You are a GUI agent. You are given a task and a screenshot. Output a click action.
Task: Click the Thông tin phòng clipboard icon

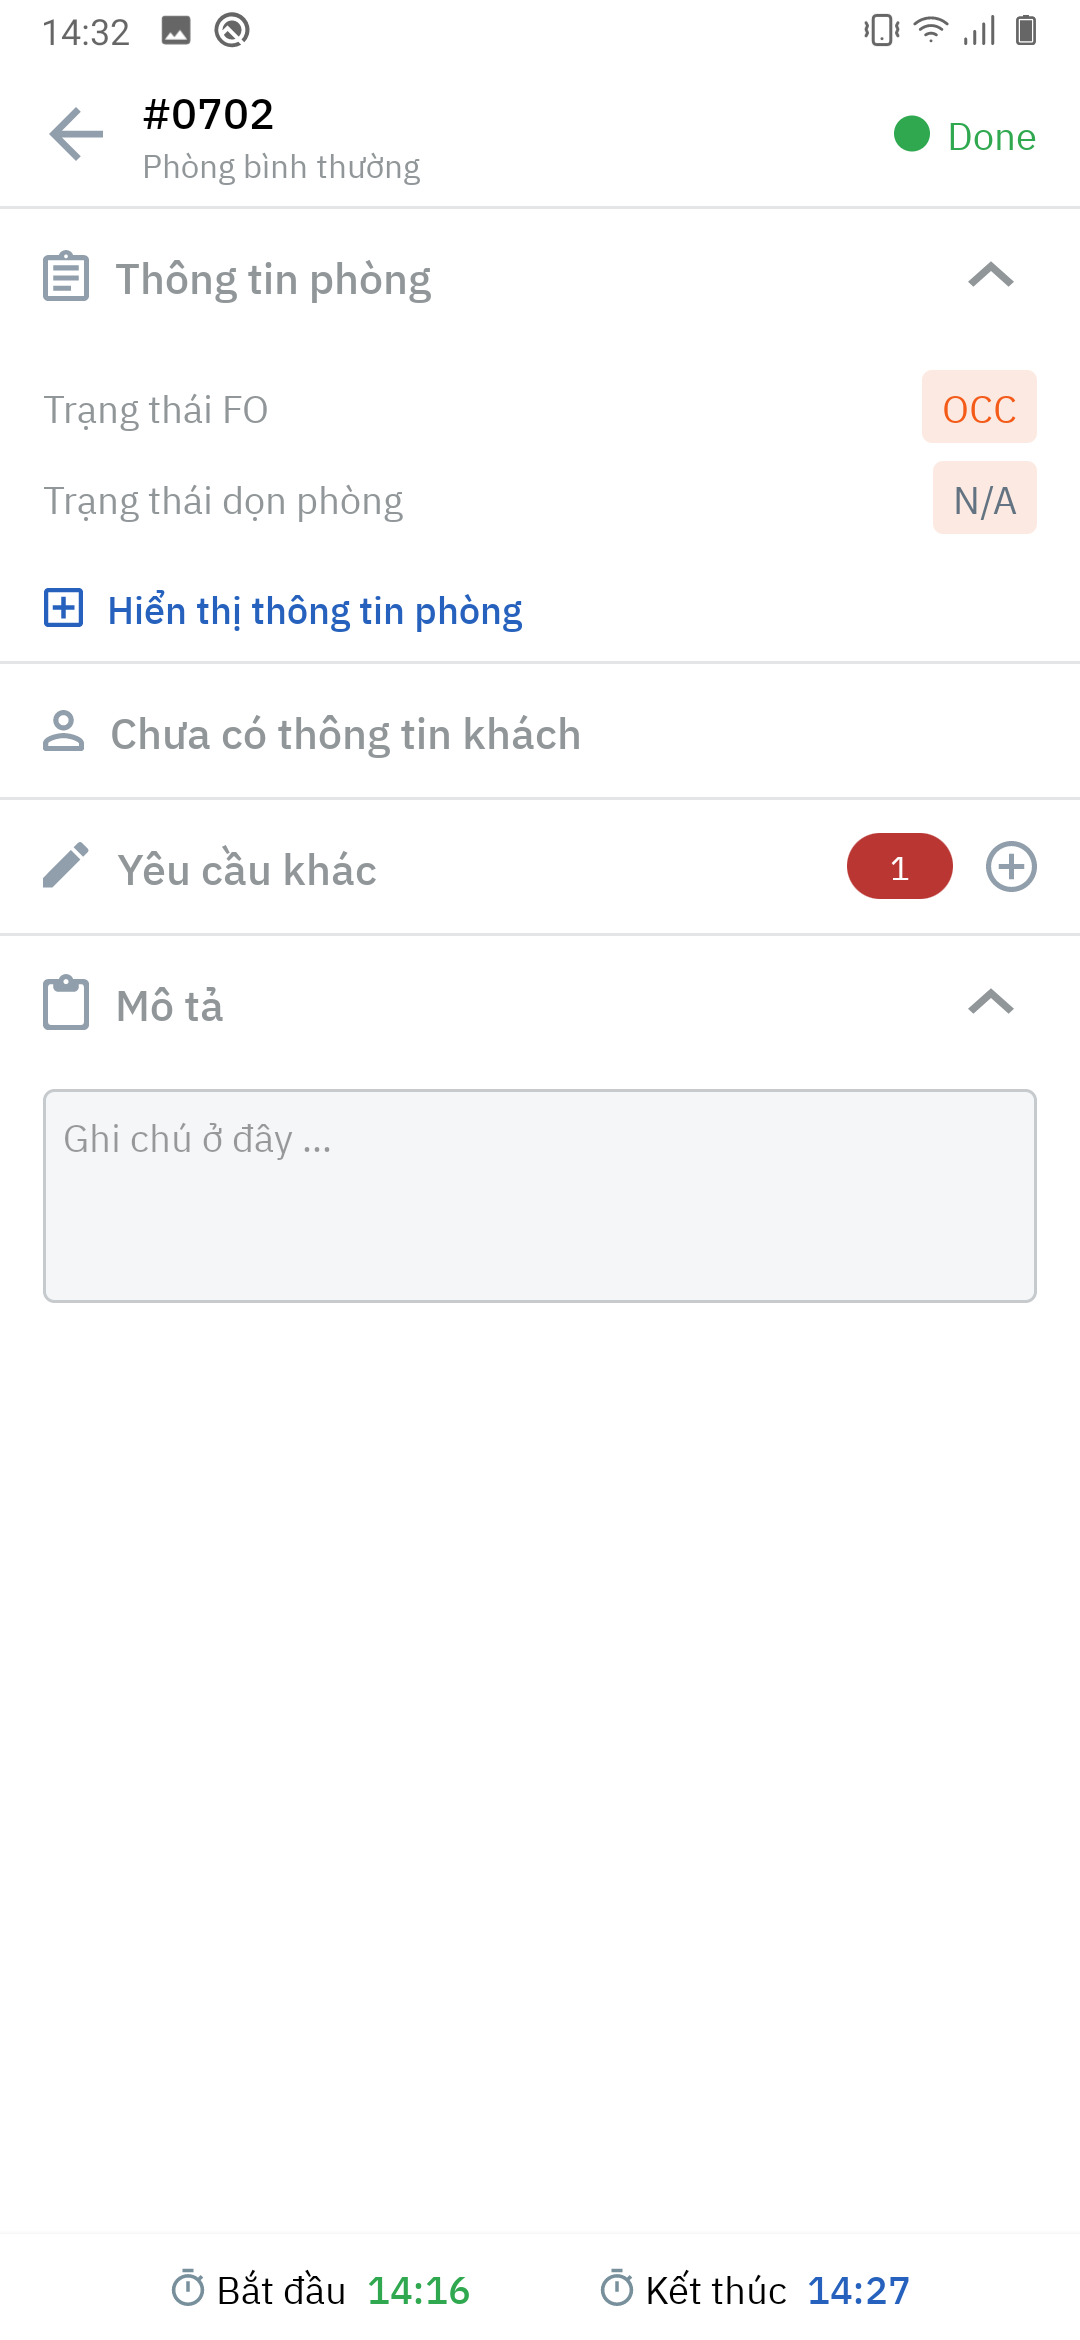pyautogui.click(x=66, y=277)
